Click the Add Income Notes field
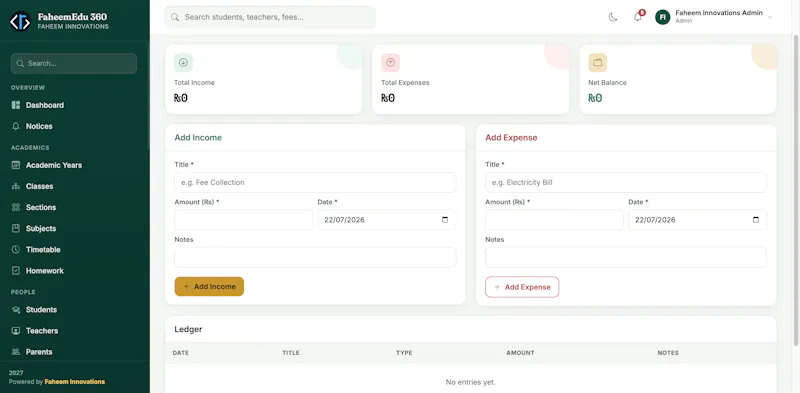The image size is (800, 393). [315, 257]
